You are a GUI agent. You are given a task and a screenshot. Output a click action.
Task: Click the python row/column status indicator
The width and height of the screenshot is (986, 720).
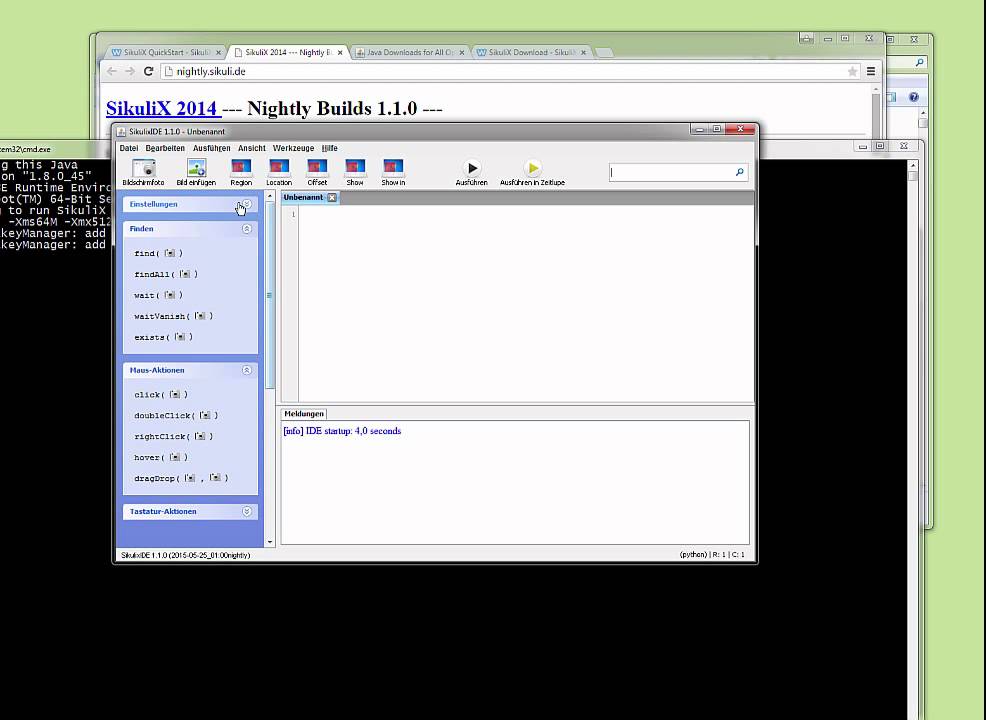712,555
